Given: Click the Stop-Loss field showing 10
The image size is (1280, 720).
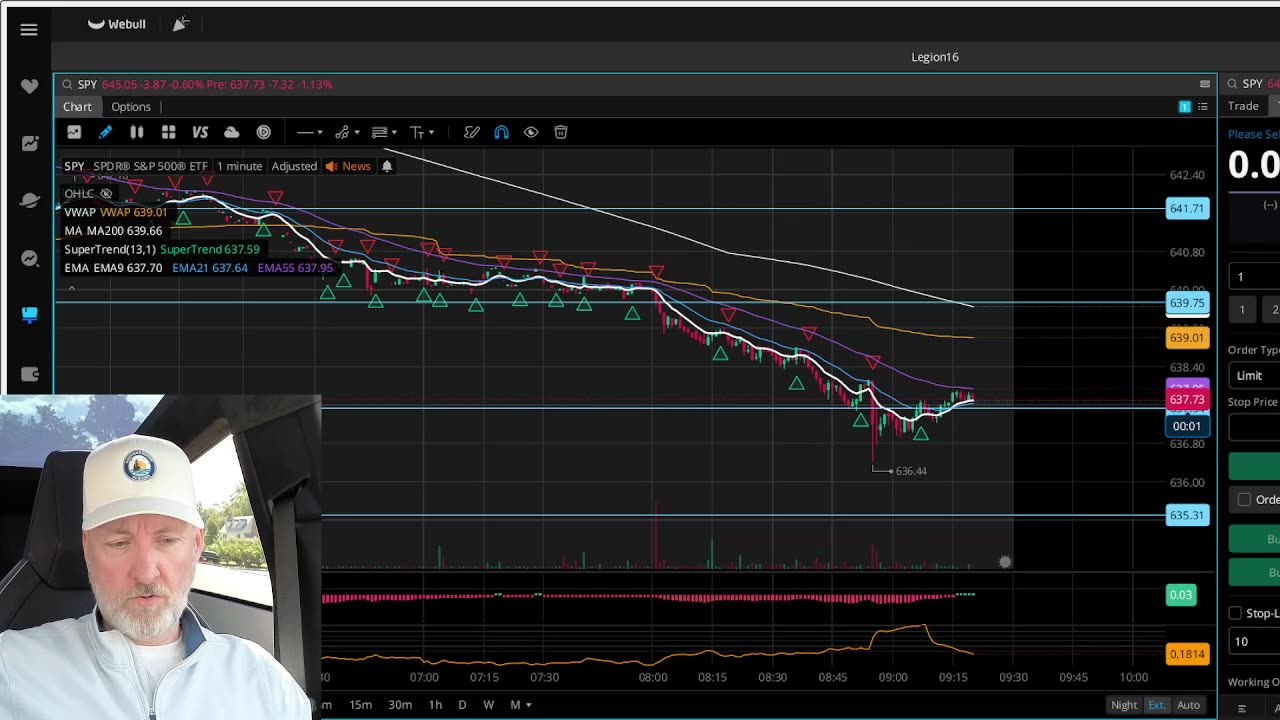Looking at the screenshot, I should click(1254, 641).
